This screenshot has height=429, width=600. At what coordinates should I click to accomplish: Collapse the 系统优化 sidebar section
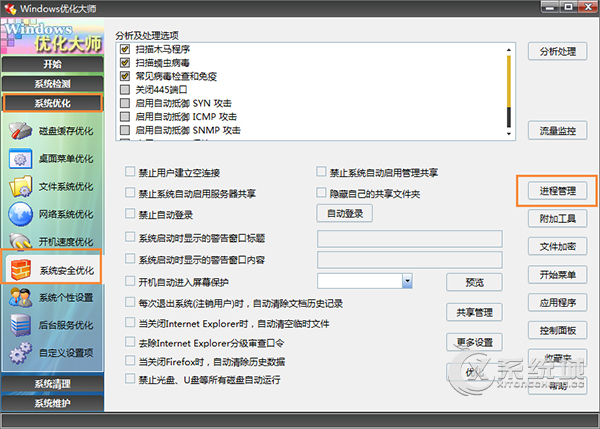click(52, 103)
